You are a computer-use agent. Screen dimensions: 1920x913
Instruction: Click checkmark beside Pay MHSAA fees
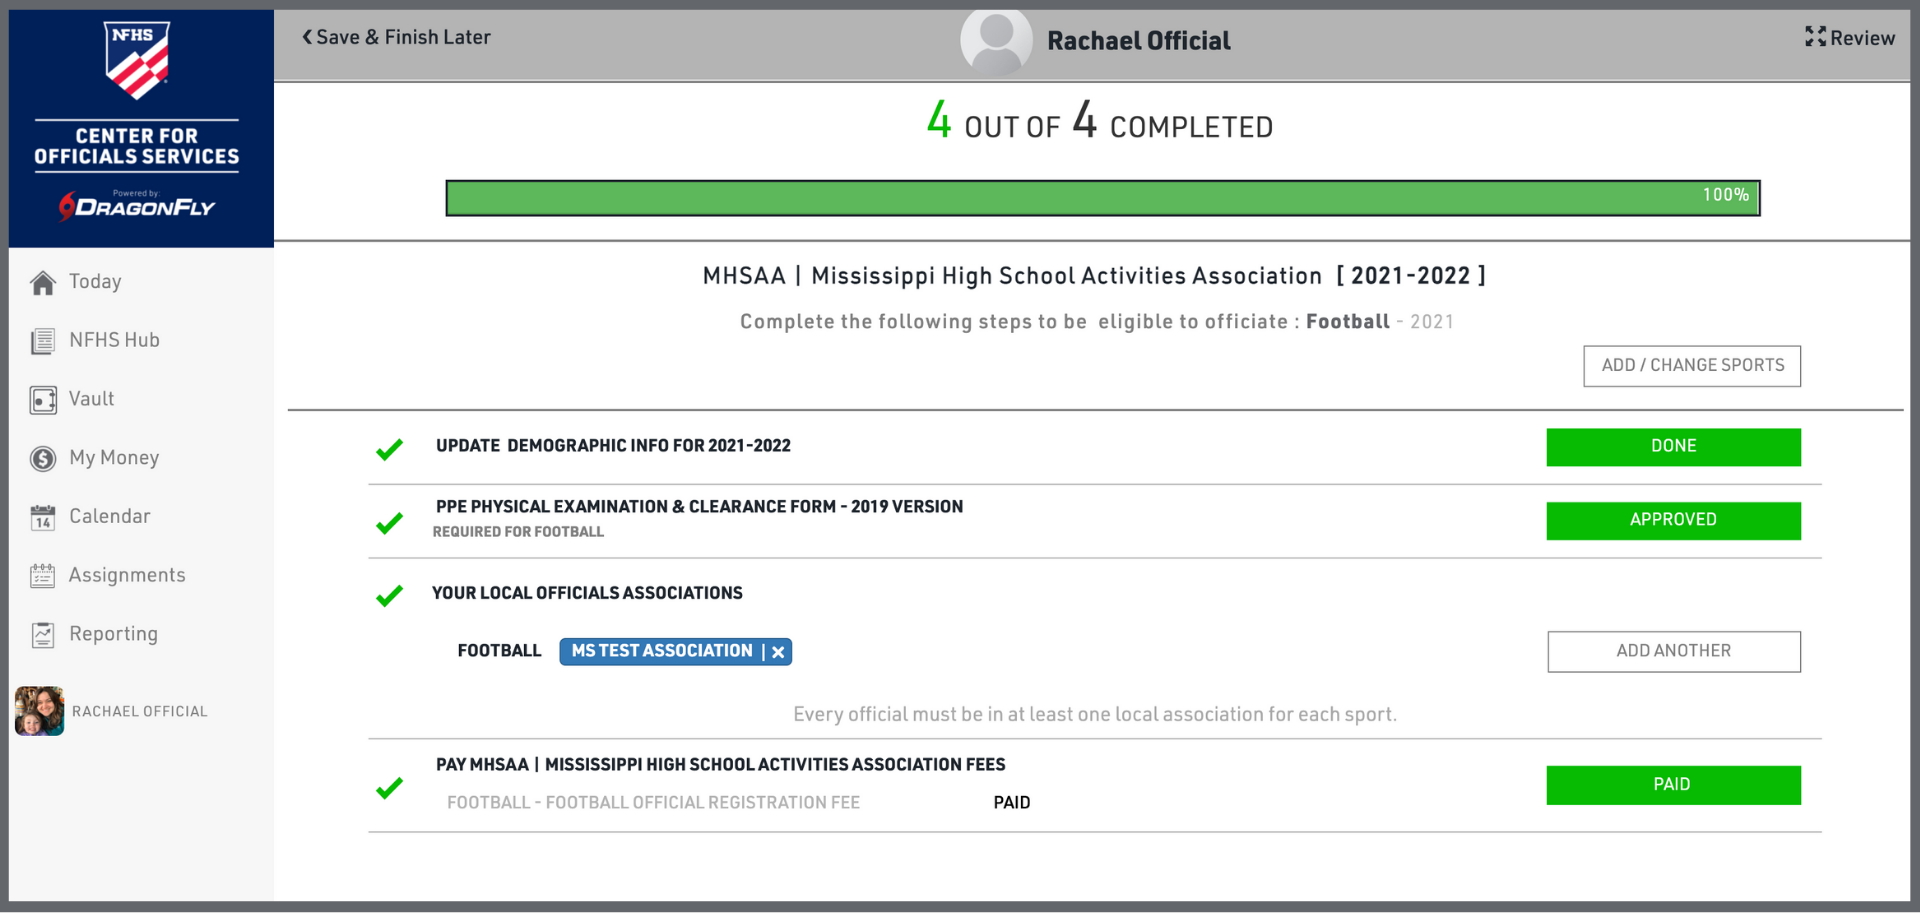tap(389, 788)
